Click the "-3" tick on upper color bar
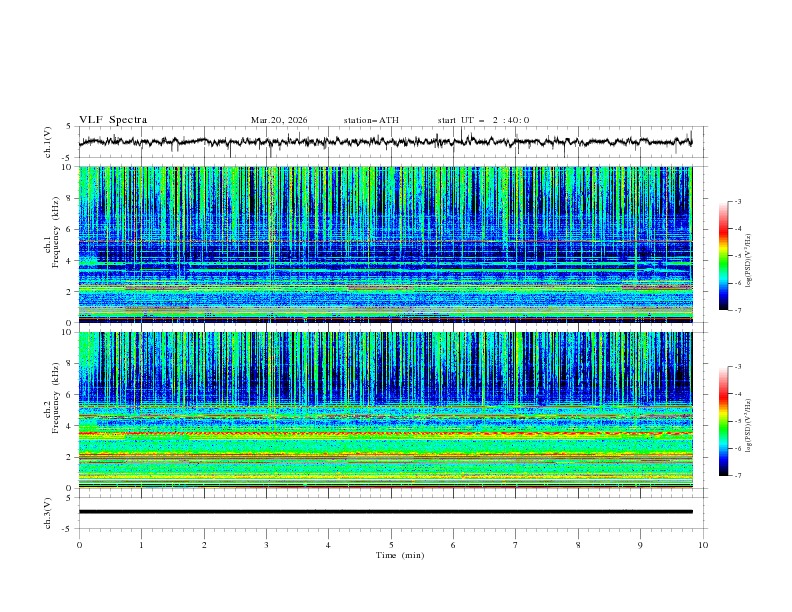Image resolution: width=792 pixels, height=612 pixels. (x=738, y=201)
